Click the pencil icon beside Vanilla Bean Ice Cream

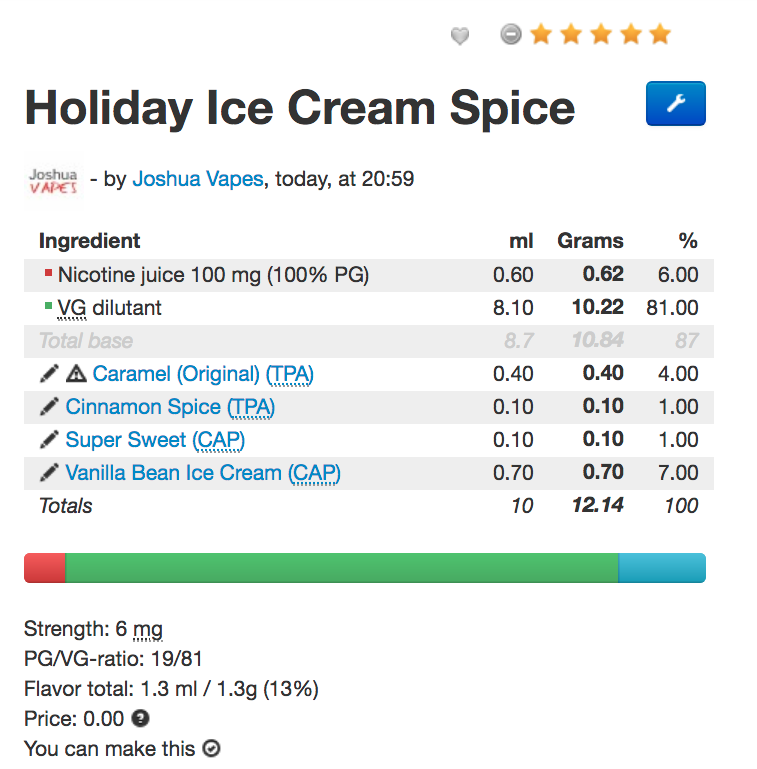point(49,473)
